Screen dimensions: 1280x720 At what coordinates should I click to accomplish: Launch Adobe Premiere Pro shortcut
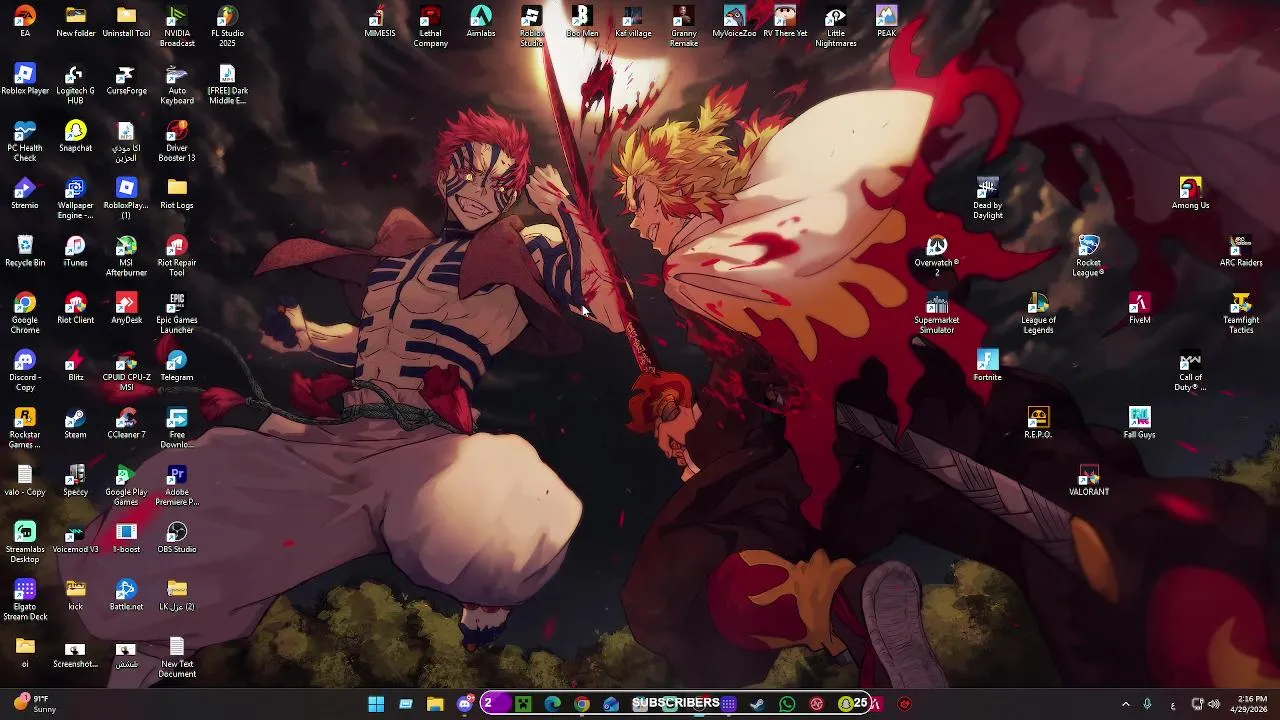[177, 485]
